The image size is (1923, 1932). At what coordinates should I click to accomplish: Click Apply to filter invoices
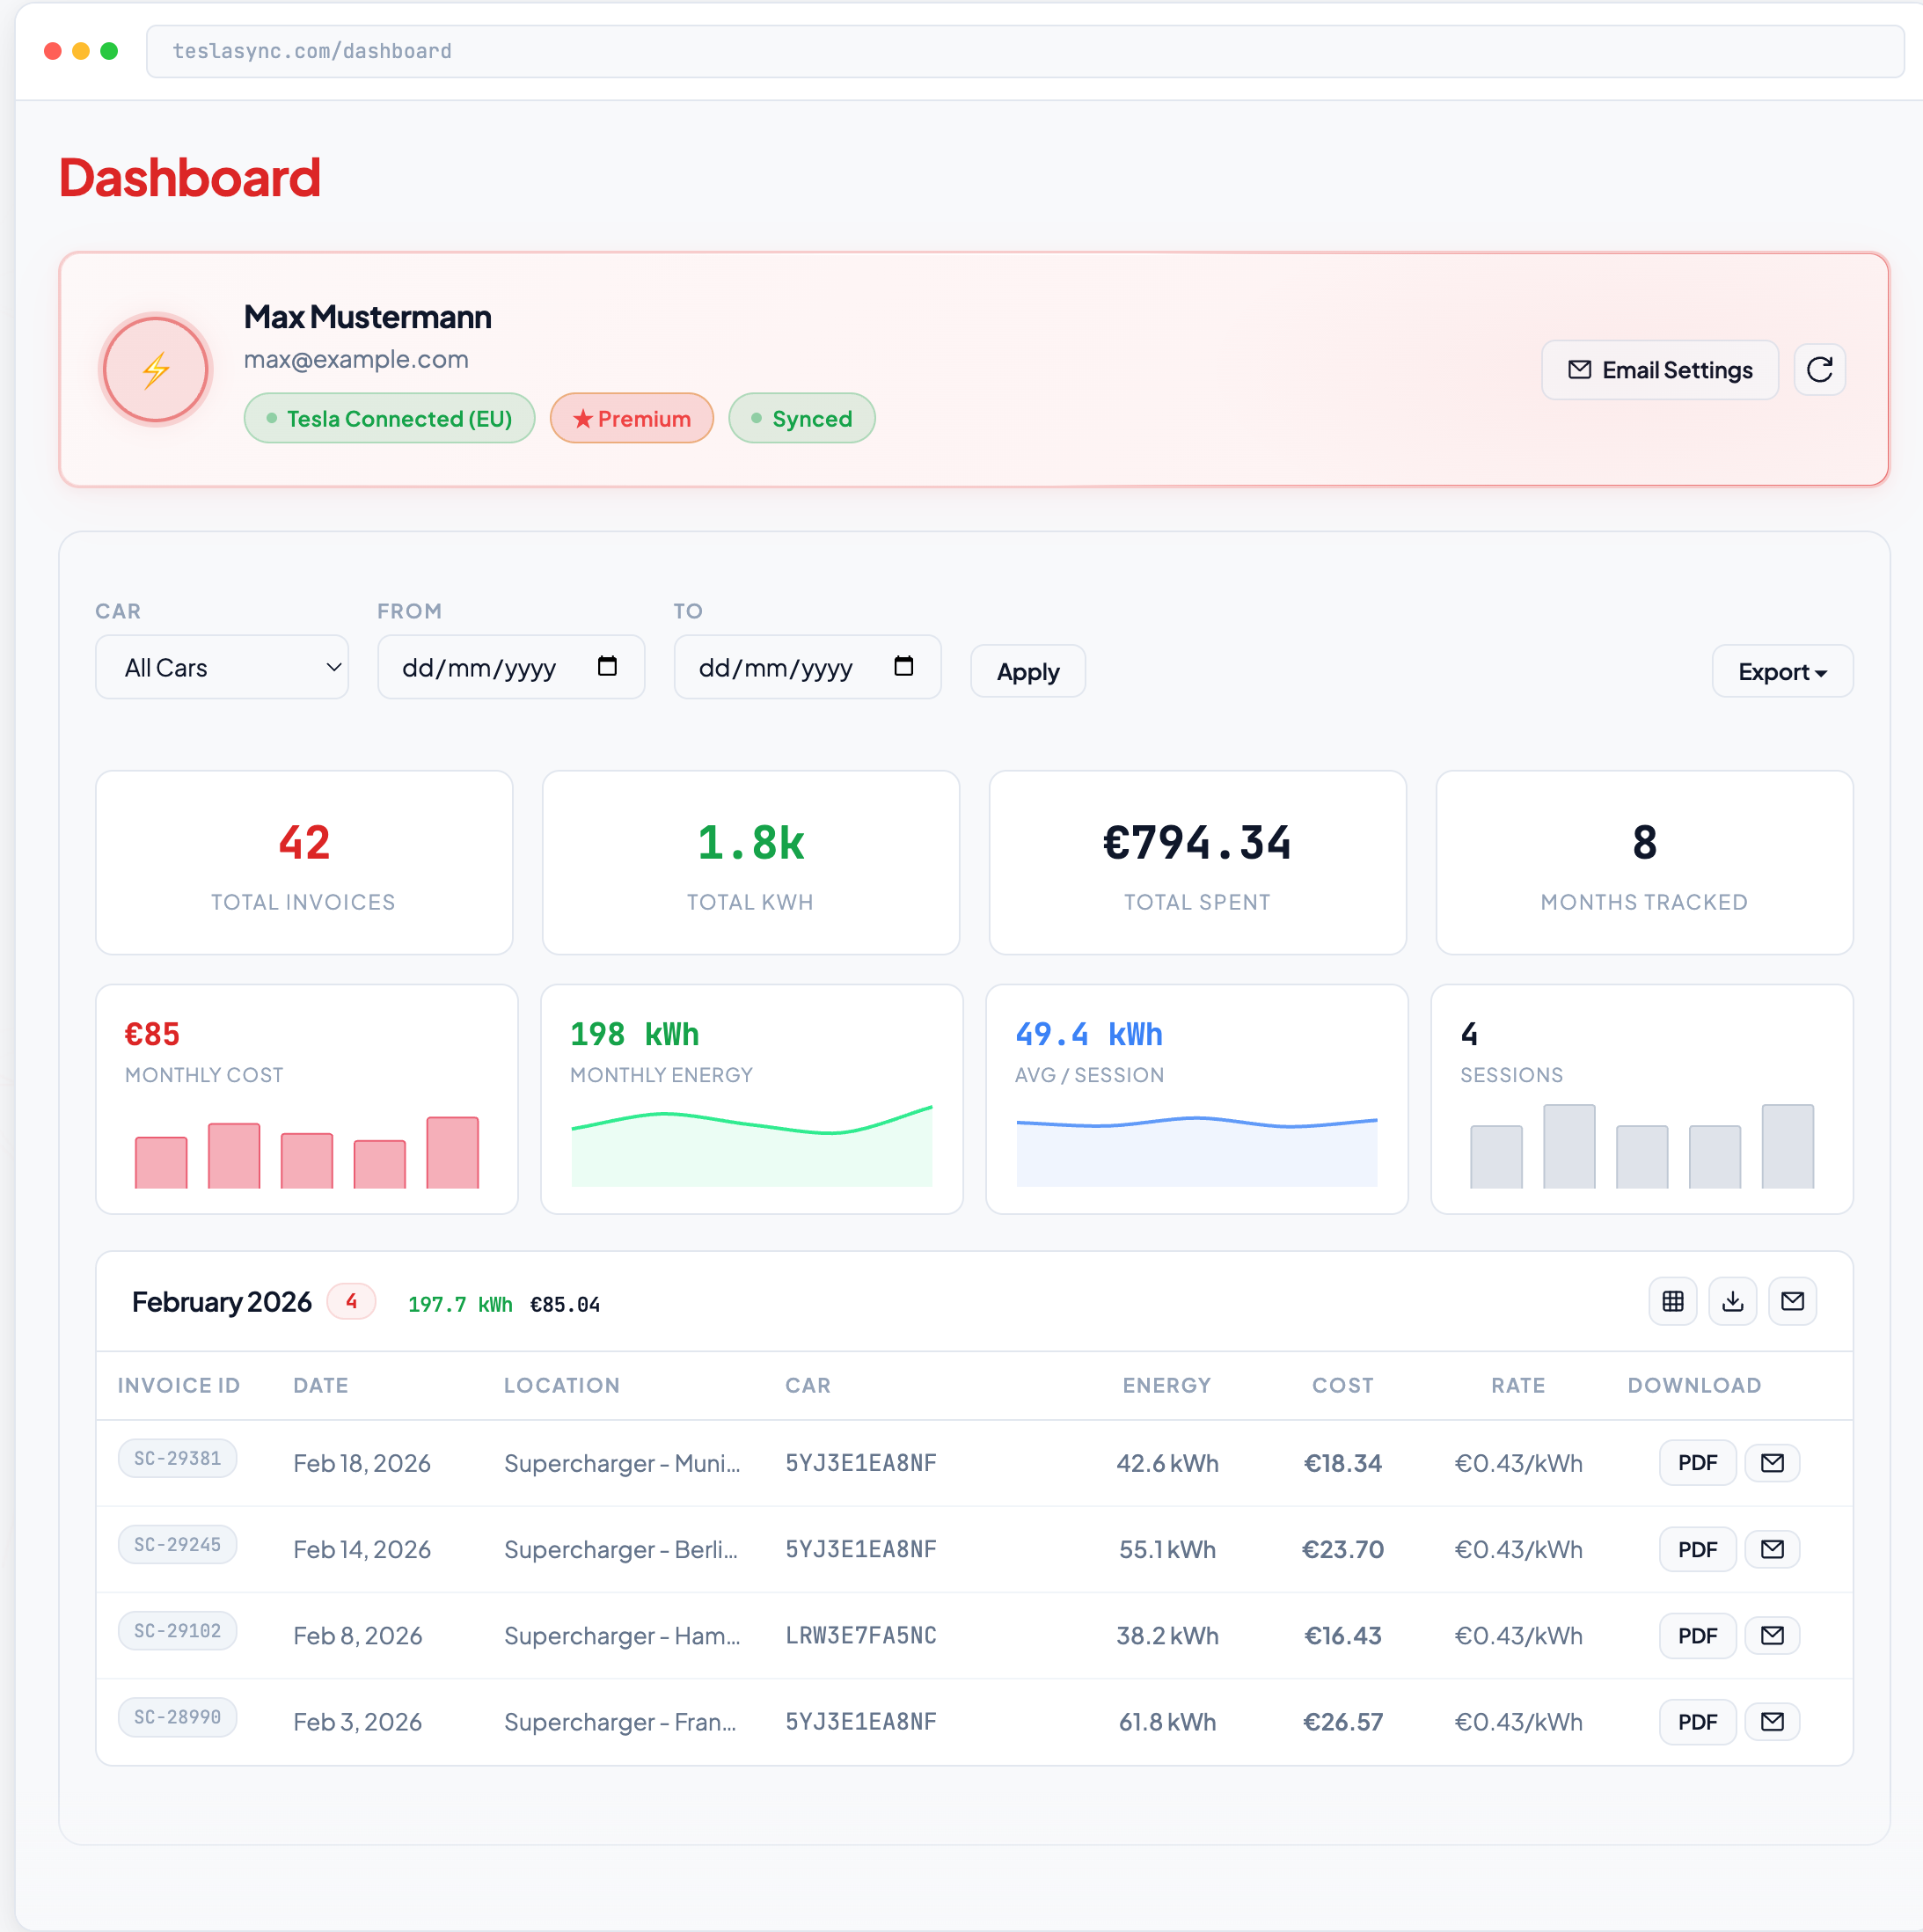click(1027, 671)
